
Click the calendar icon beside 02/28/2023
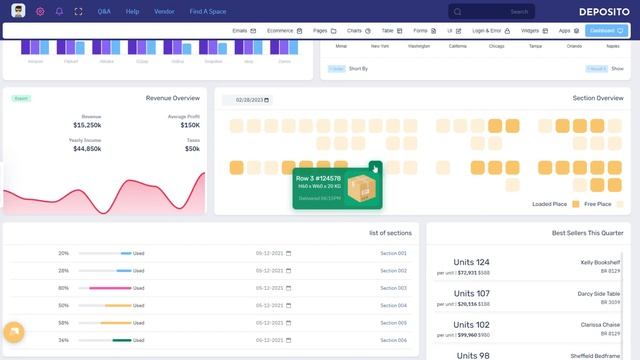(267, 100)
